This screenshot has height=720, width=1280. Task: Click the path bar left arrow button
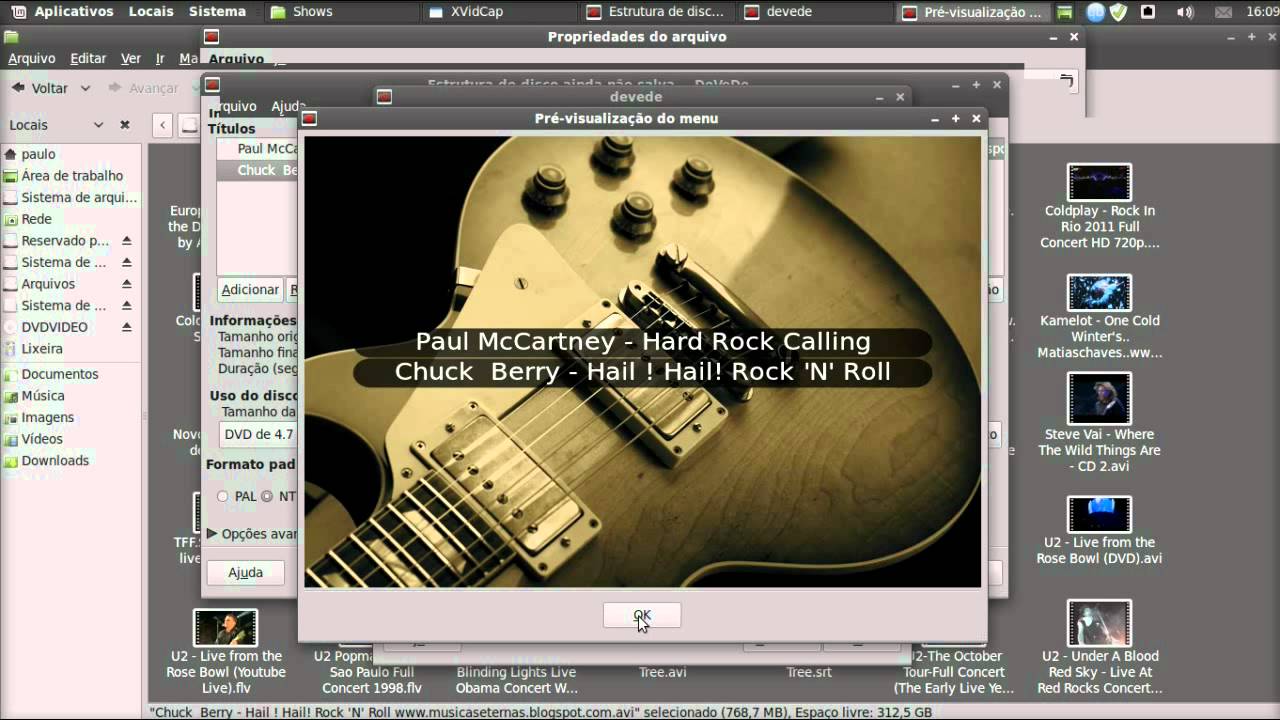click(163, 125)
